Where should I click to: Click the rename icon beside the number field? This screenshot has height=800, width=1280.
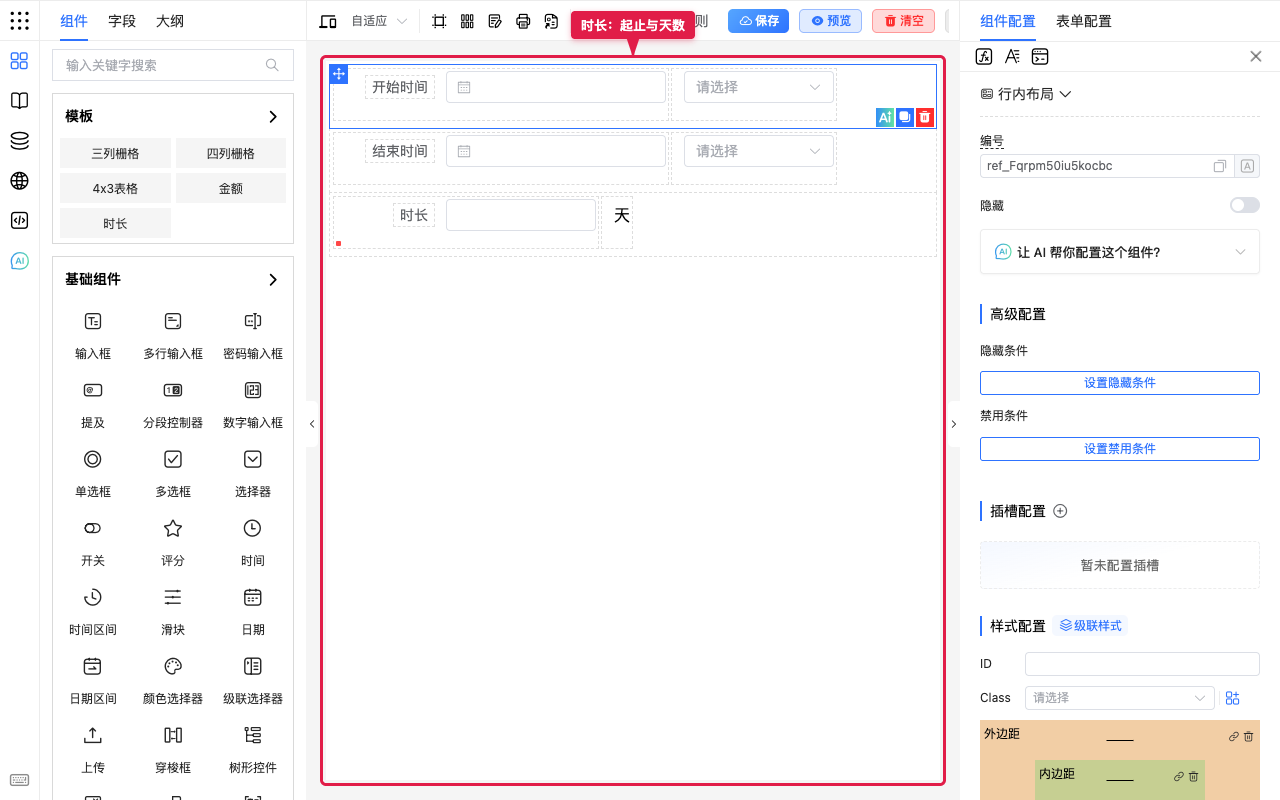(1247, 166)
